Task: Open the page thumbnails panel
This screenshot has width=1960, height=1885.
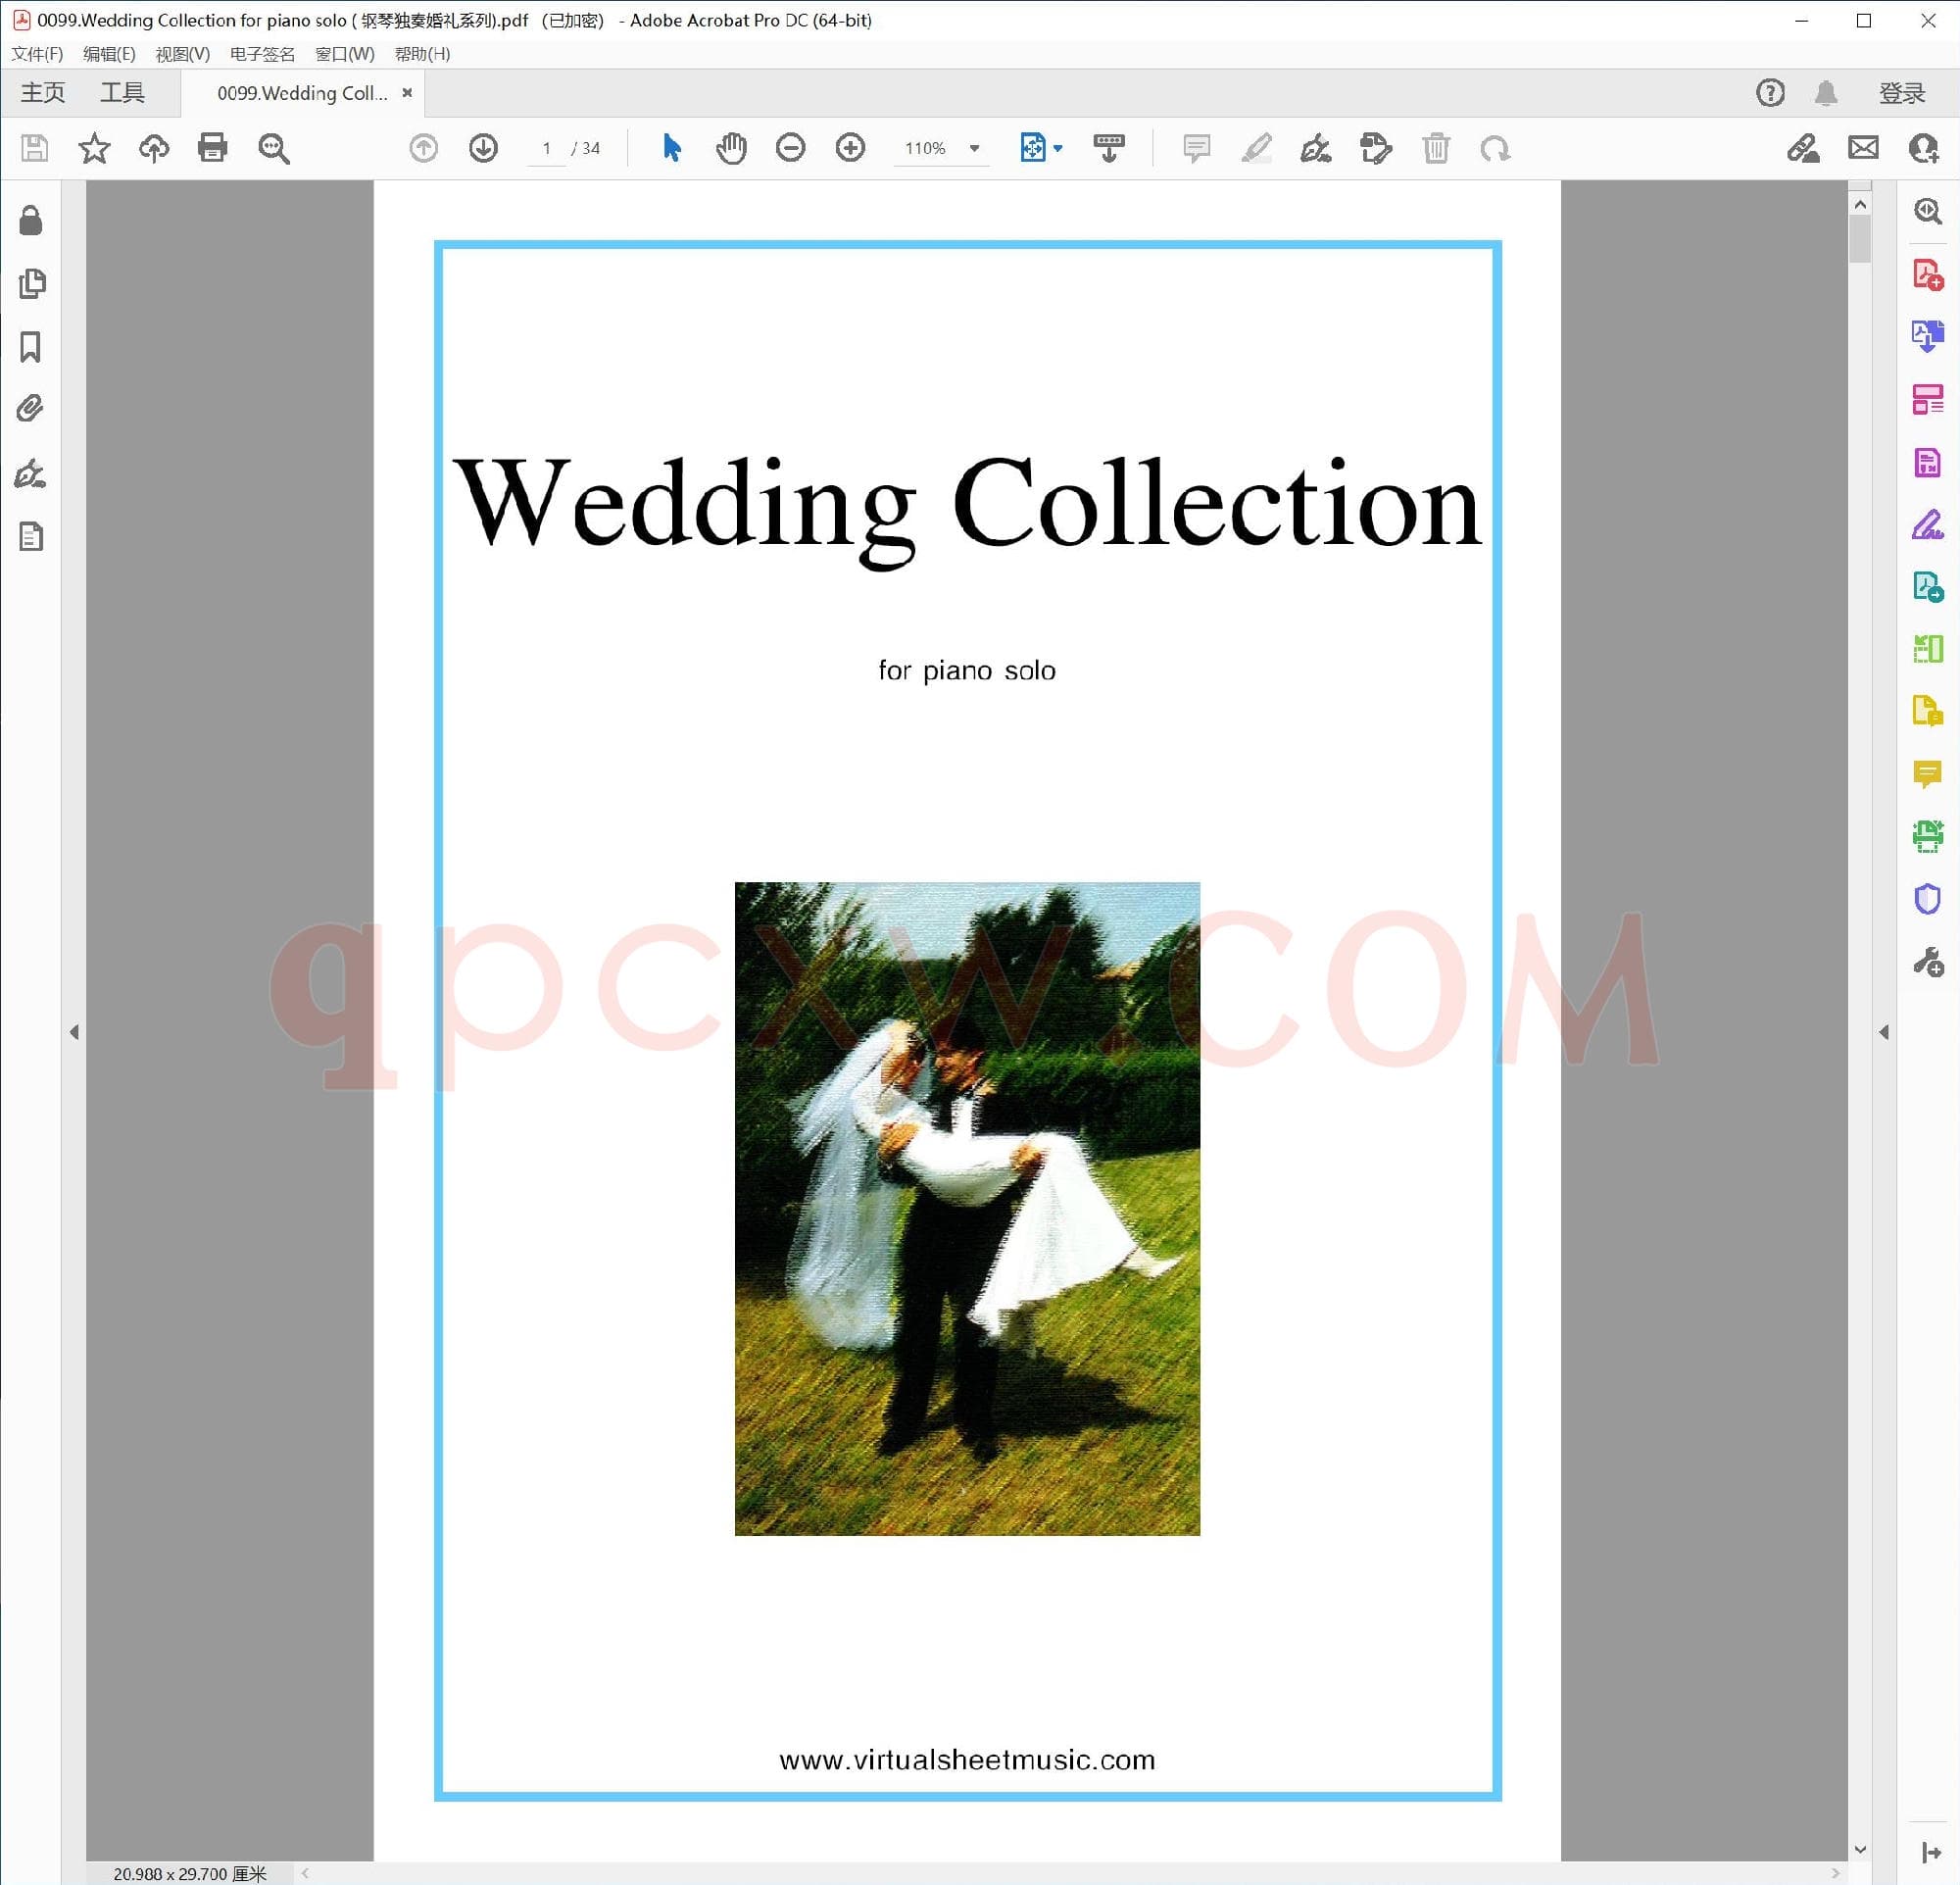Action: point(31,284)
